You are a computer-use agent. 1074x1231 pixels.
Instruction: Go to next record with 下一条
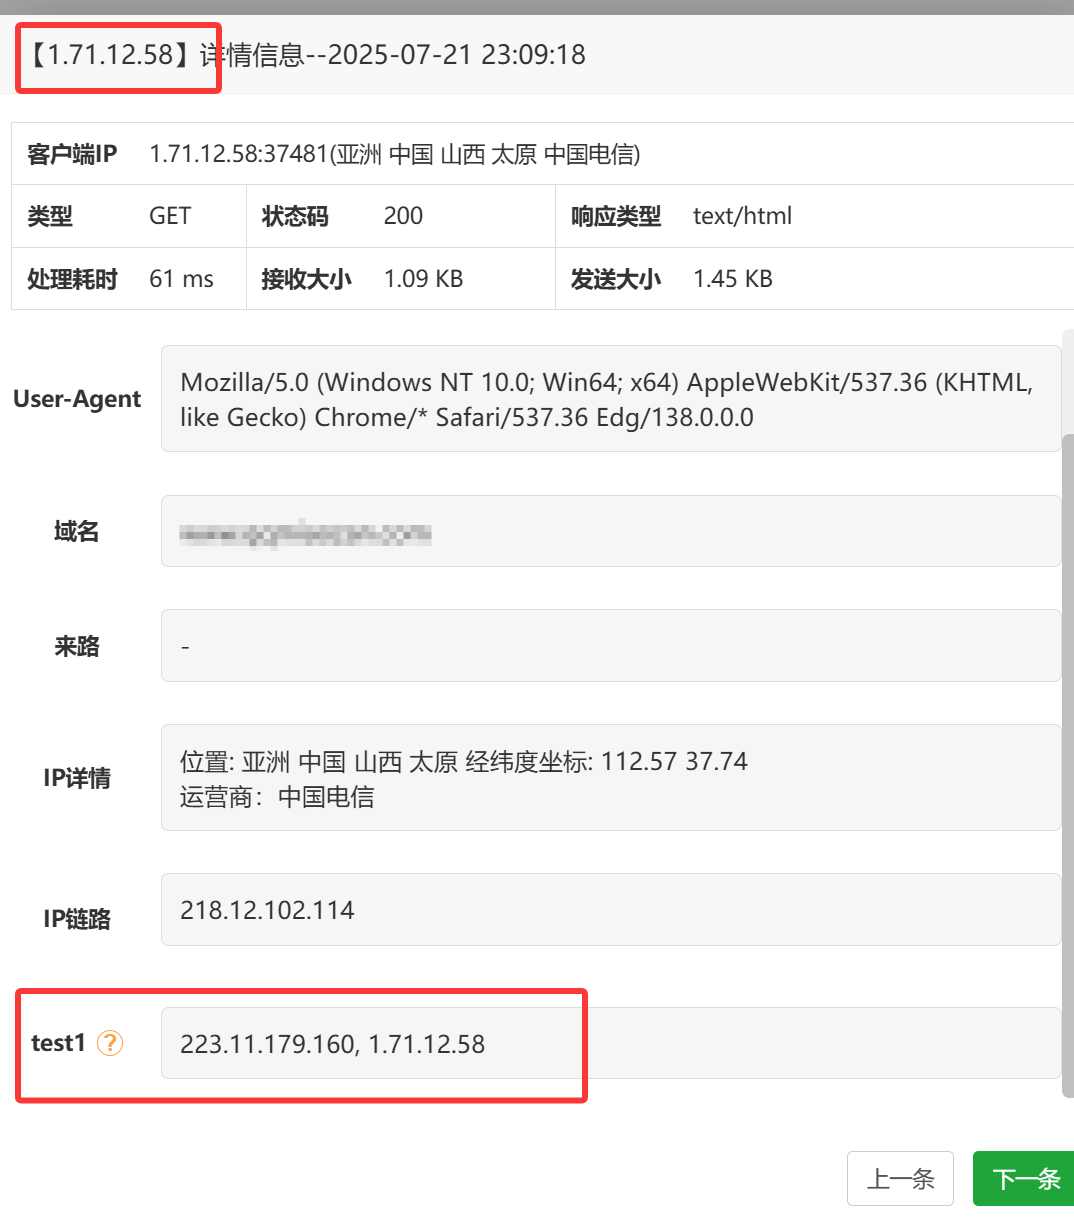[1024, 1178]
